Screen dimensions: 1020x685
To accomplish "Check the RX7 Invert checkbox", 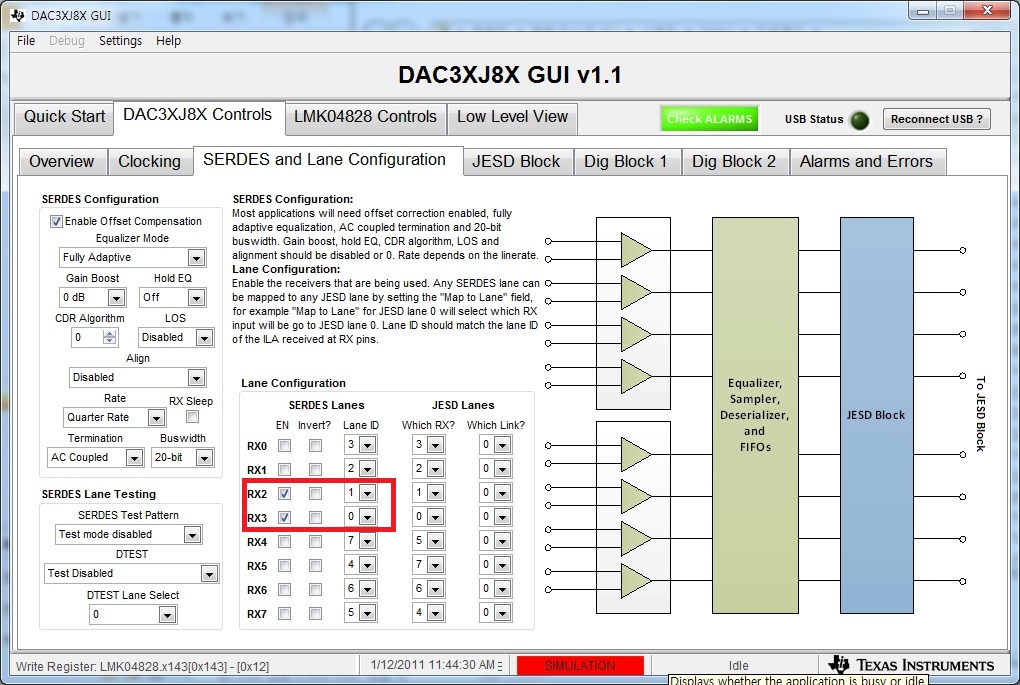I will tap(315, 613).
